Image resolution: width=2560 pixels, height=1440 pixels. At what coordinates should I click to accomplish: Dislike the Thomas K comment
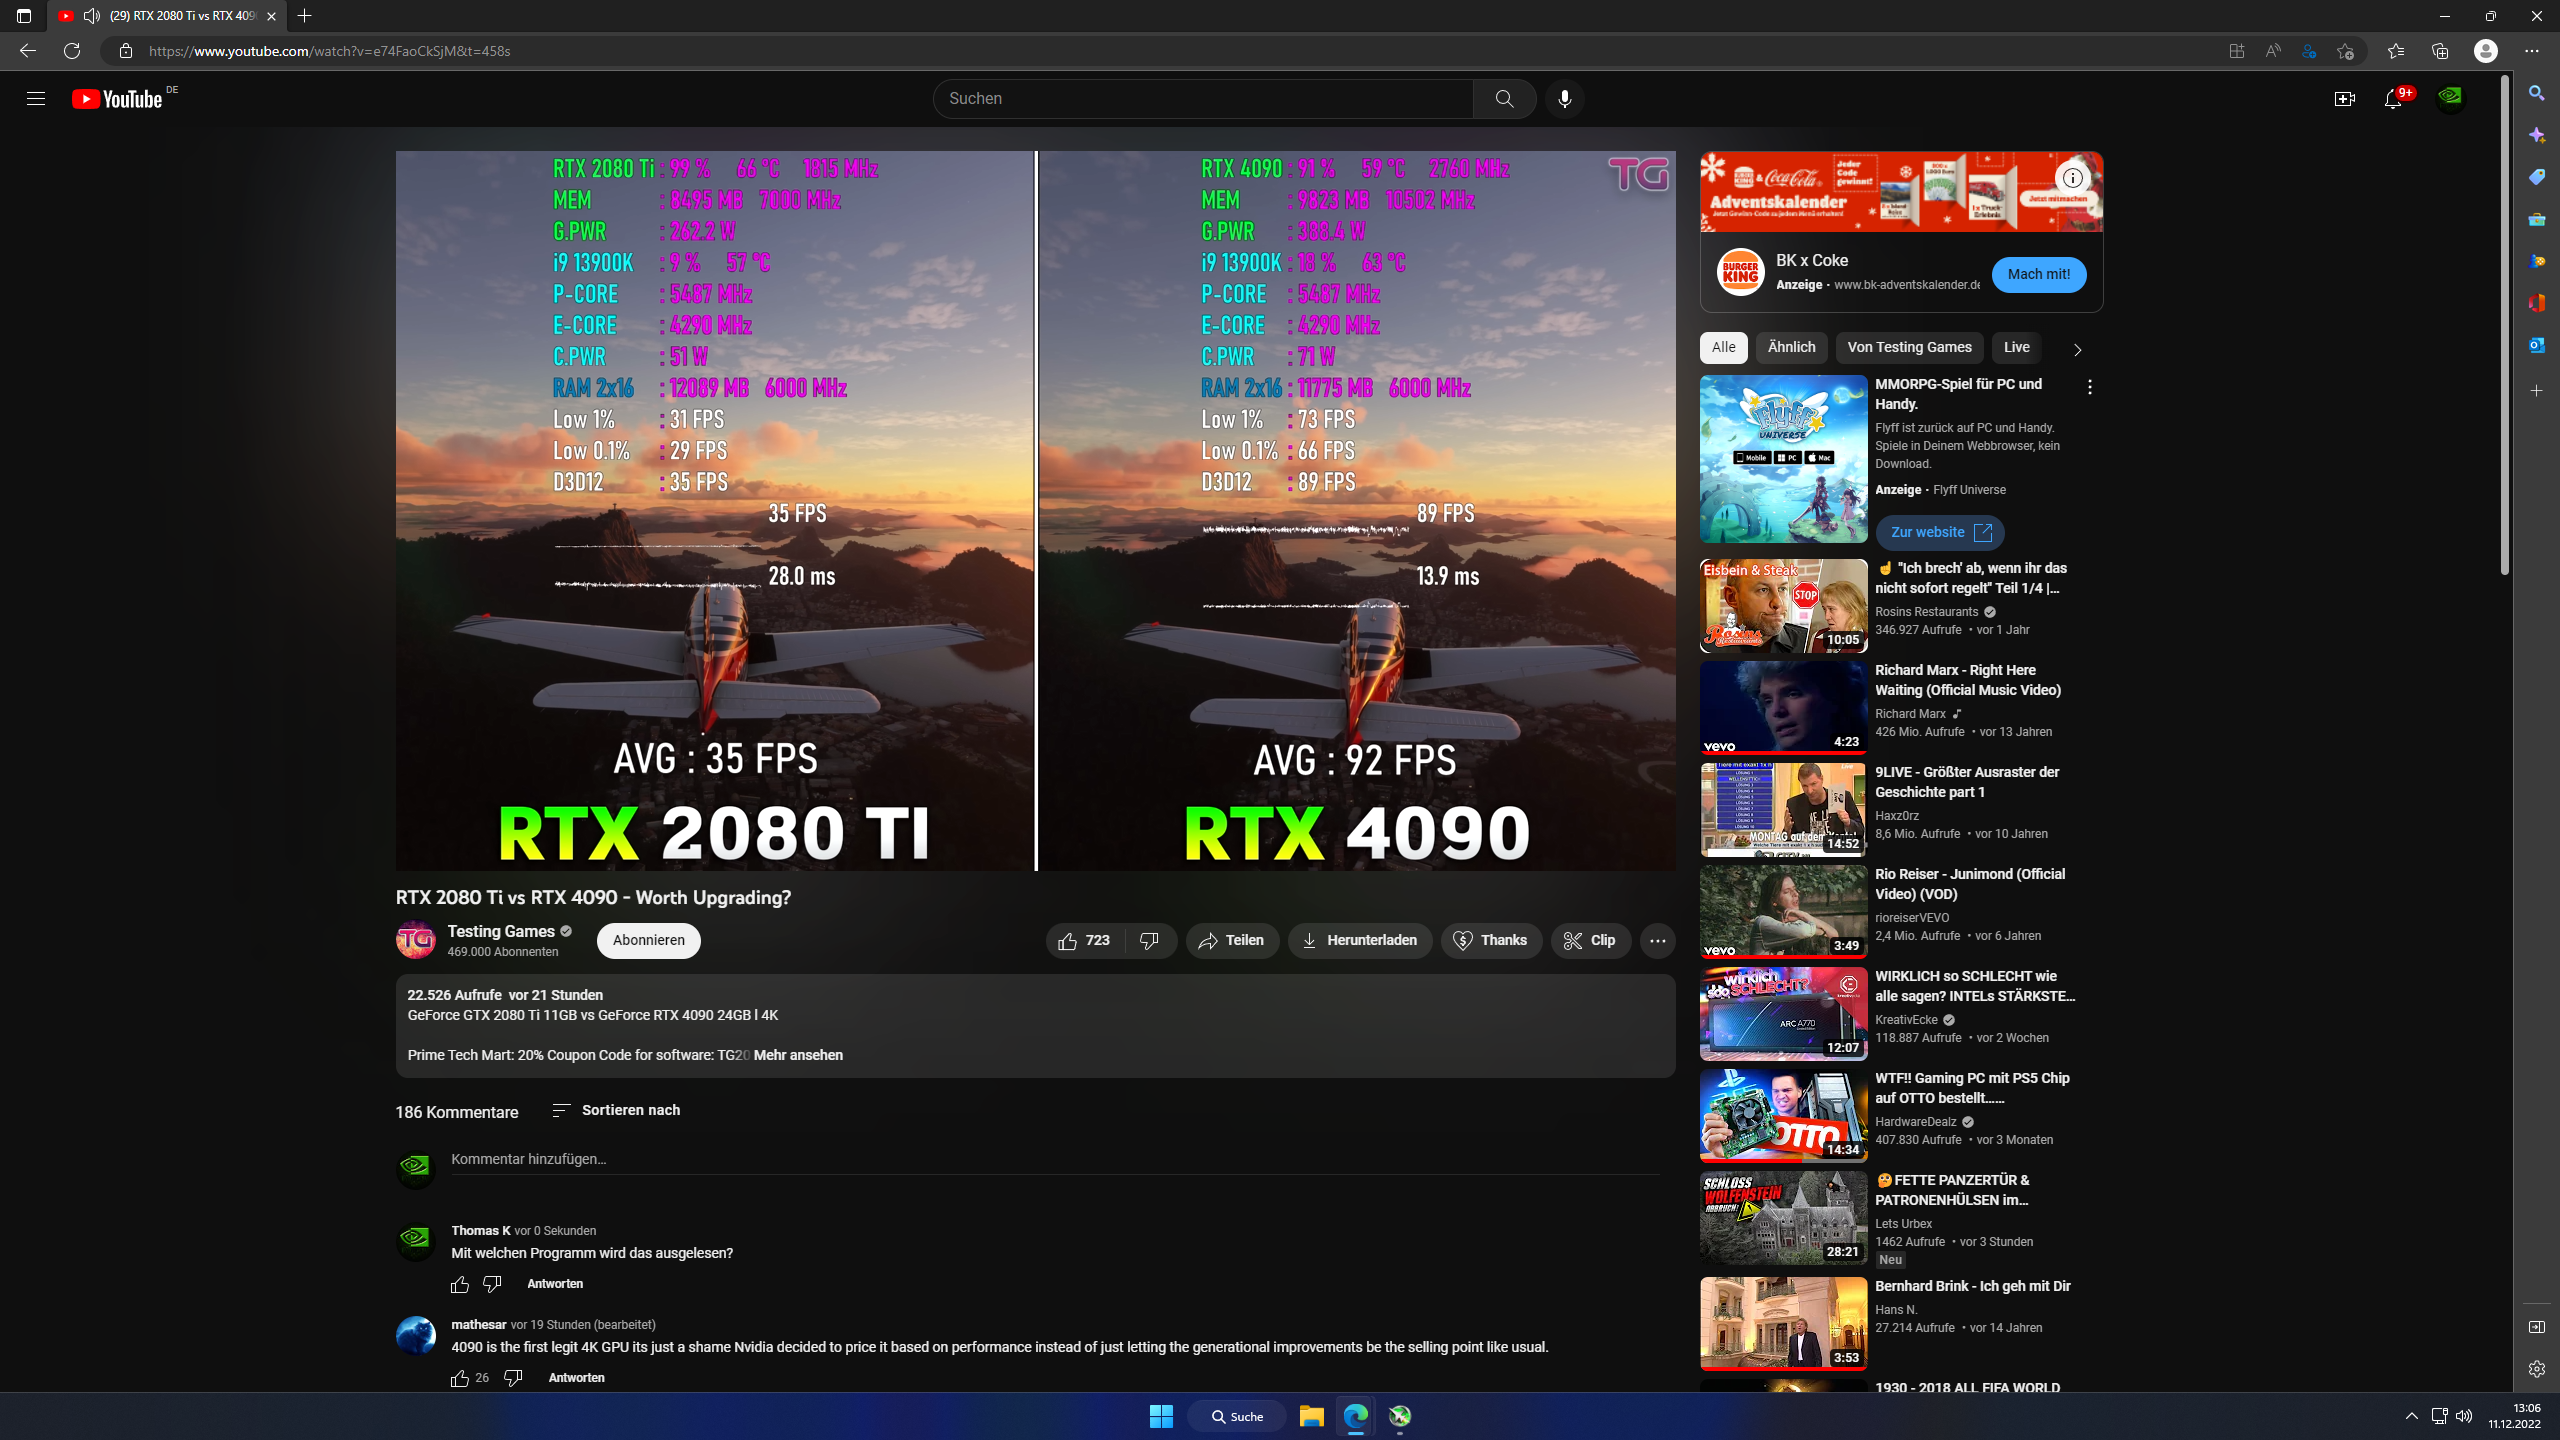[492, 1284]
